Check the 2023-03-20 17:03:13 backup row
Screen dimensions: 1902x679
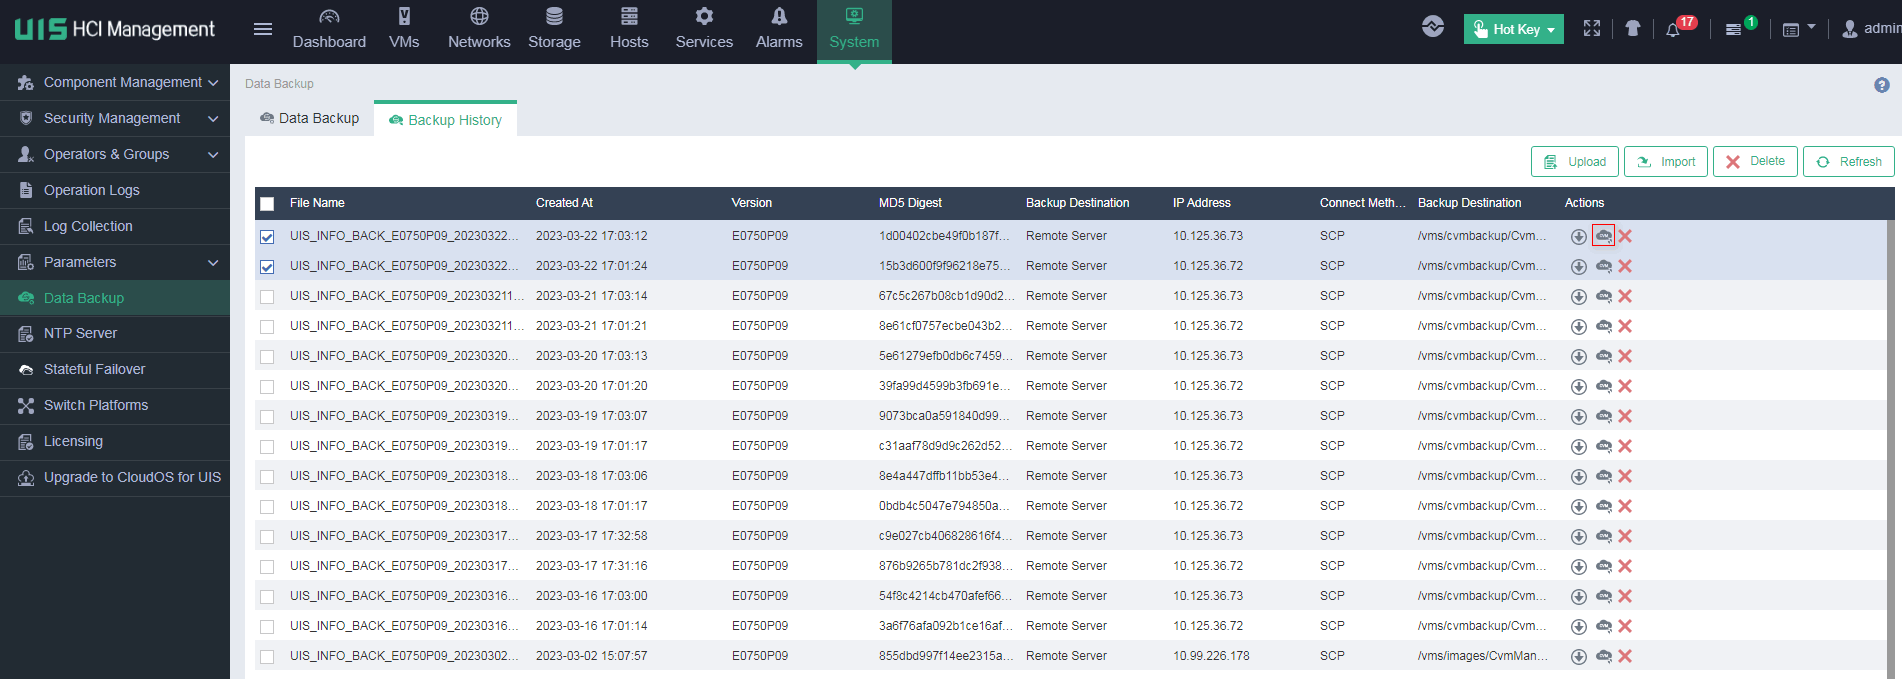(267, 357)
